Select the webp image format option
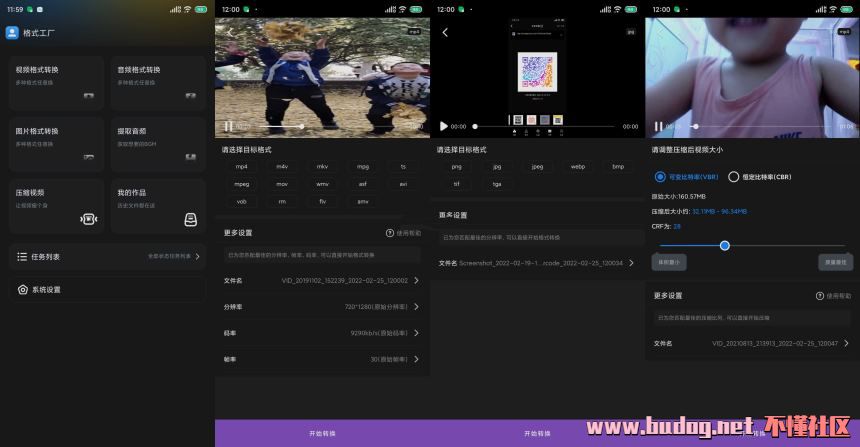Image resolution: width=860 pixels, height=447 pixels. coord(577,167)
